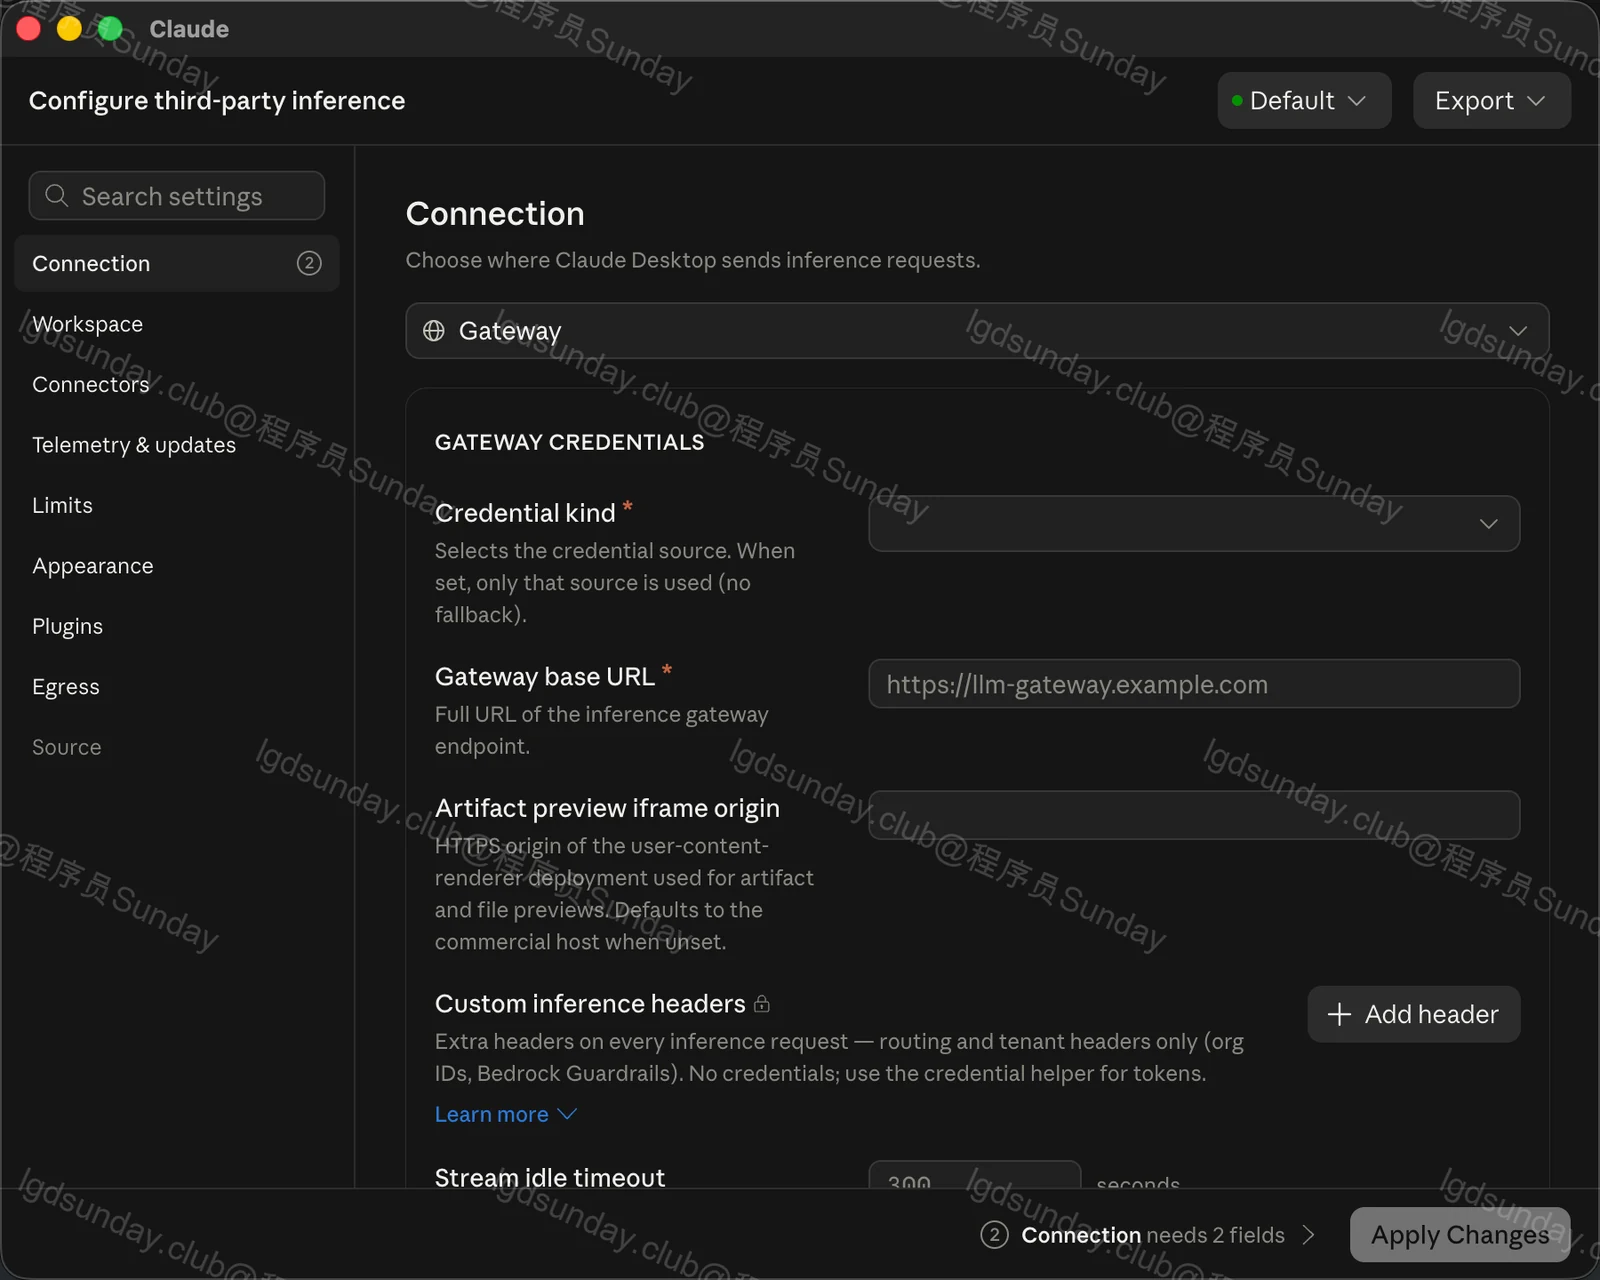Open the Credential kind dropdown
This screenshot has height=1280, width=1600.
1194,524
